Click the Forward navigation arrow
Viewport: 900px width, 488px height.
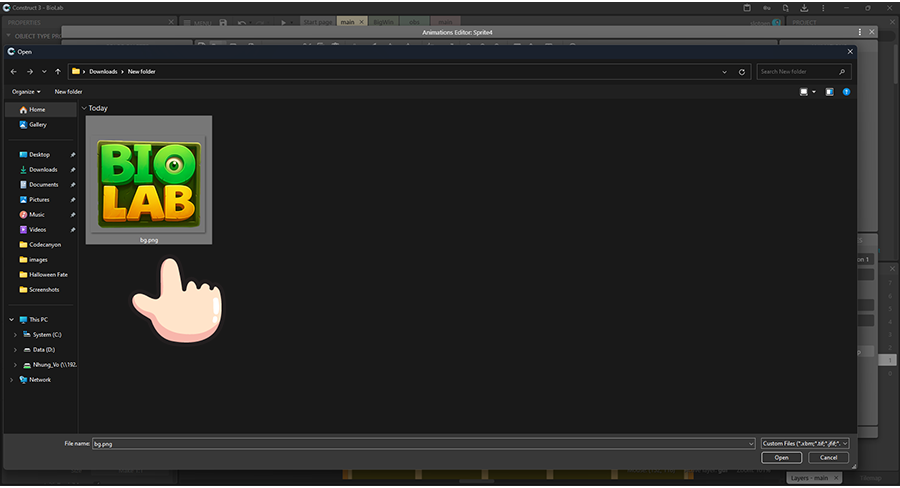(29, 72)
